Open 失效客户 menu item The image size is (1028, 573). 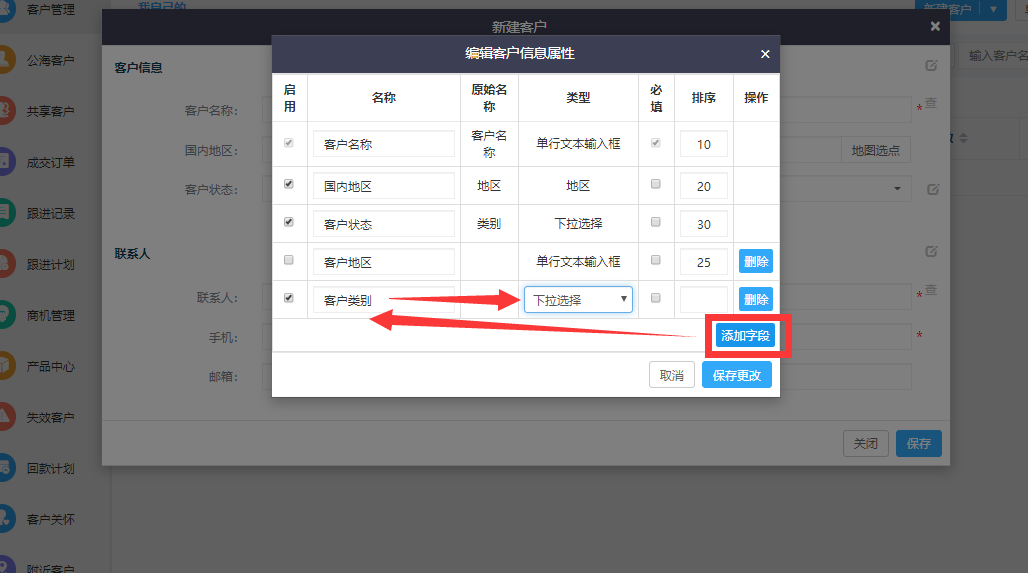click(x=50, y=418)
